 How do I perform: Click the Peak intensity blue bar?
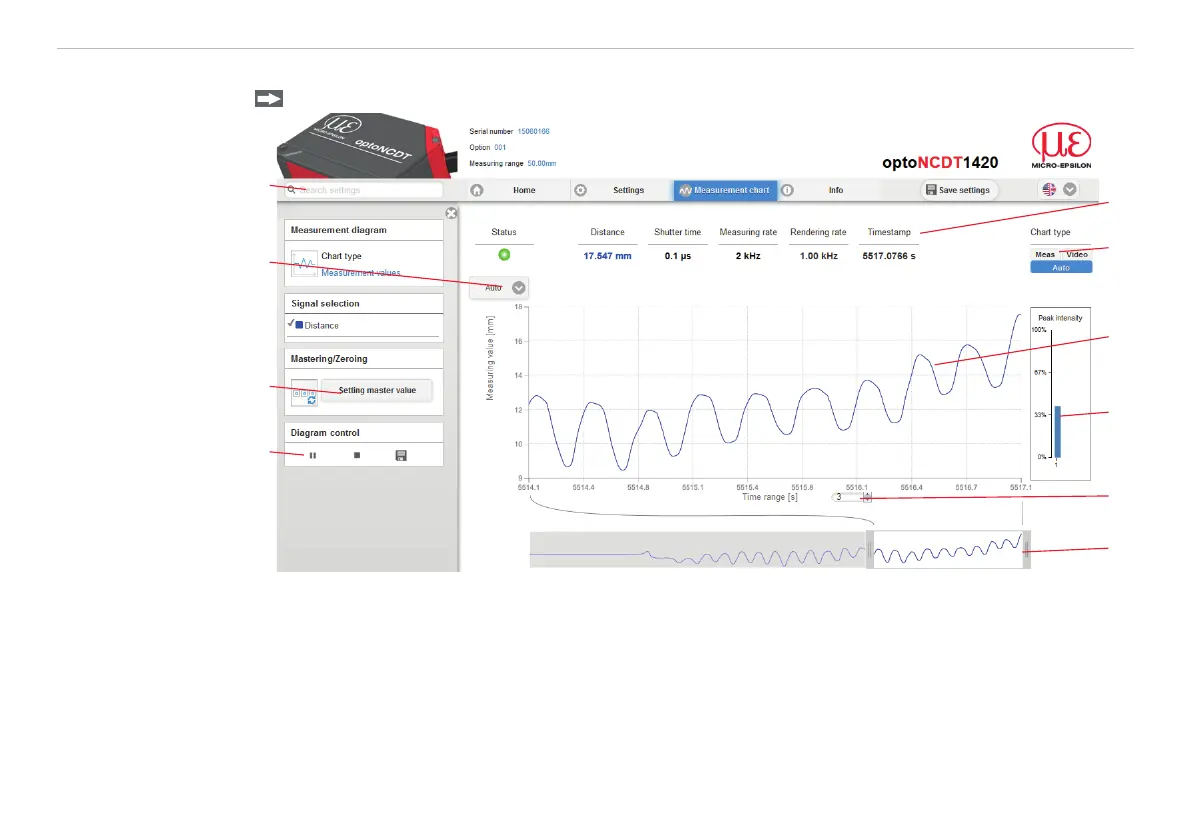(1057, 432)
